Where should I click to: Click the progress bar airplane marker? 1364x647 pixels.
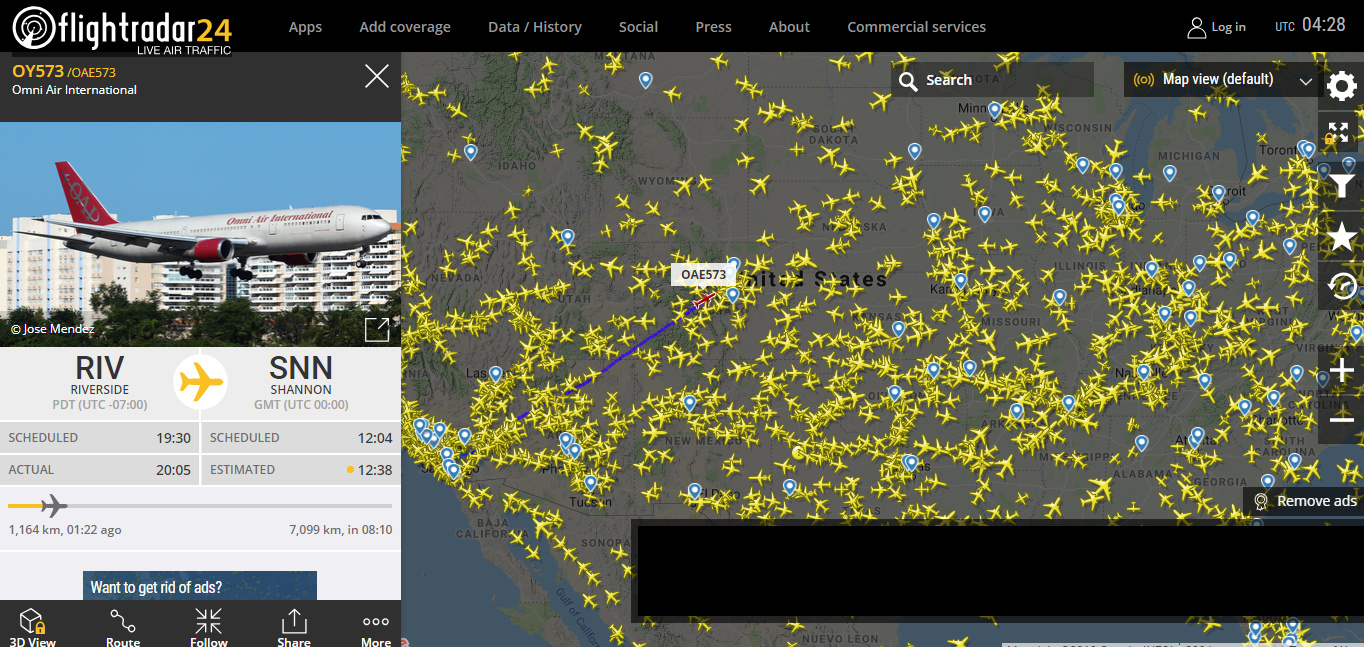54,506
